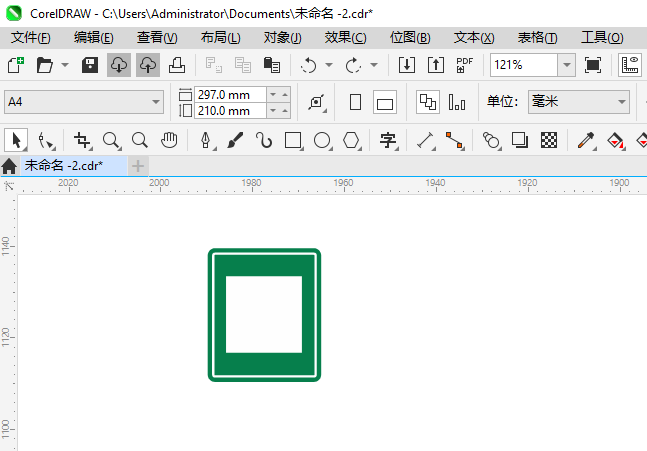Click the Copy icon
Image resolution: width=647 pixels, height=451 pixels.
(243, 65)
